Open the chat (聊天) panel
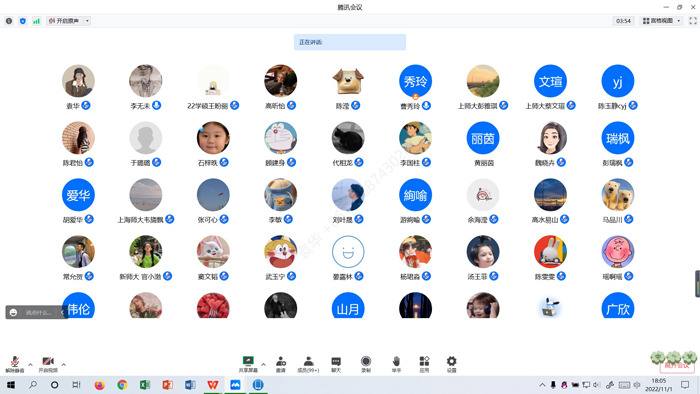The height and width of the screenshot is (394, 700). click(336, 364)
